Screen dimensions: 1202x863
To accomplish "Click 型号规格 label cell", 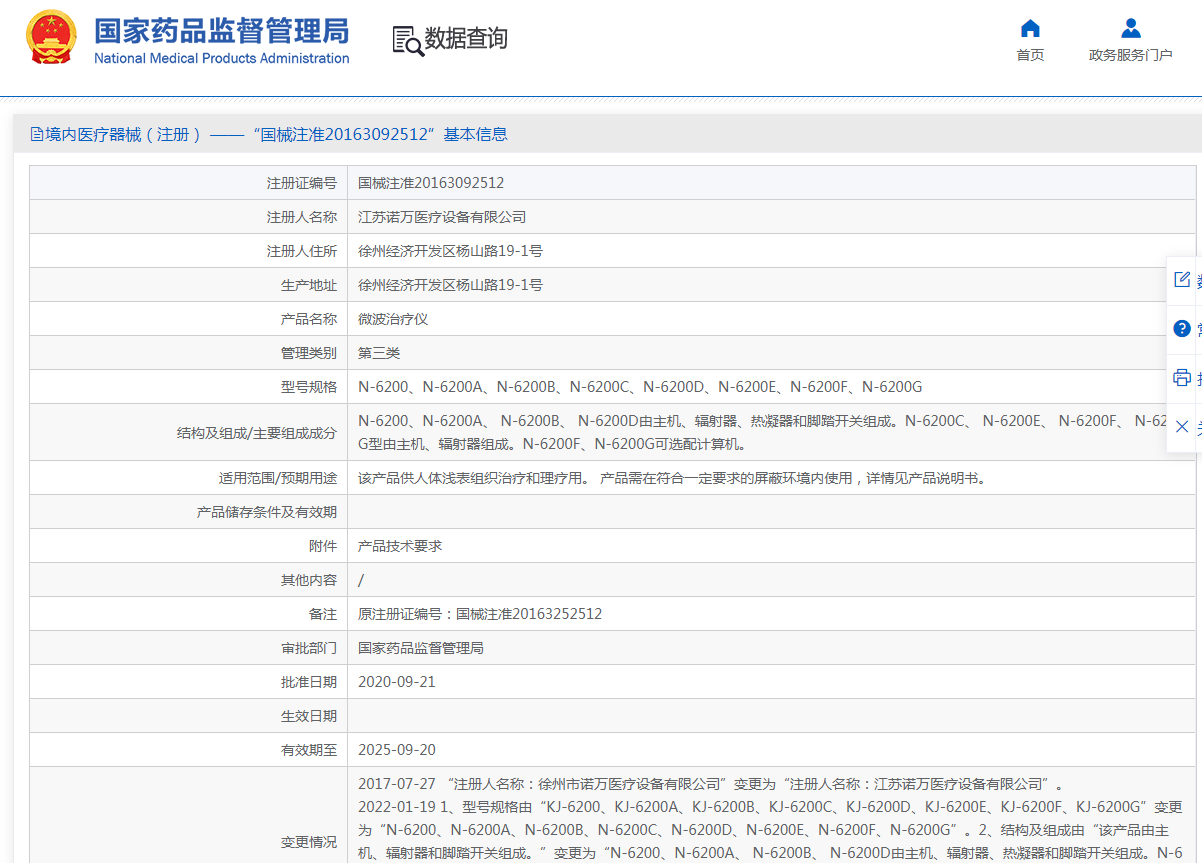I will [188, 387].
